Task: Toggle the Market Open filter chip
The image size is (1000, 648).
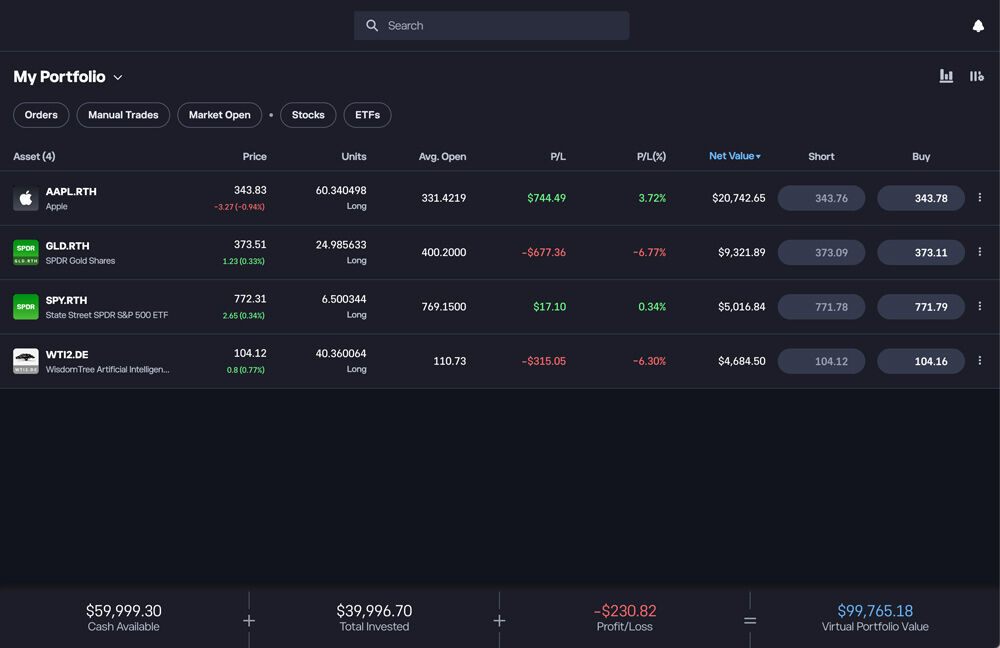Action: coord(219,115)
